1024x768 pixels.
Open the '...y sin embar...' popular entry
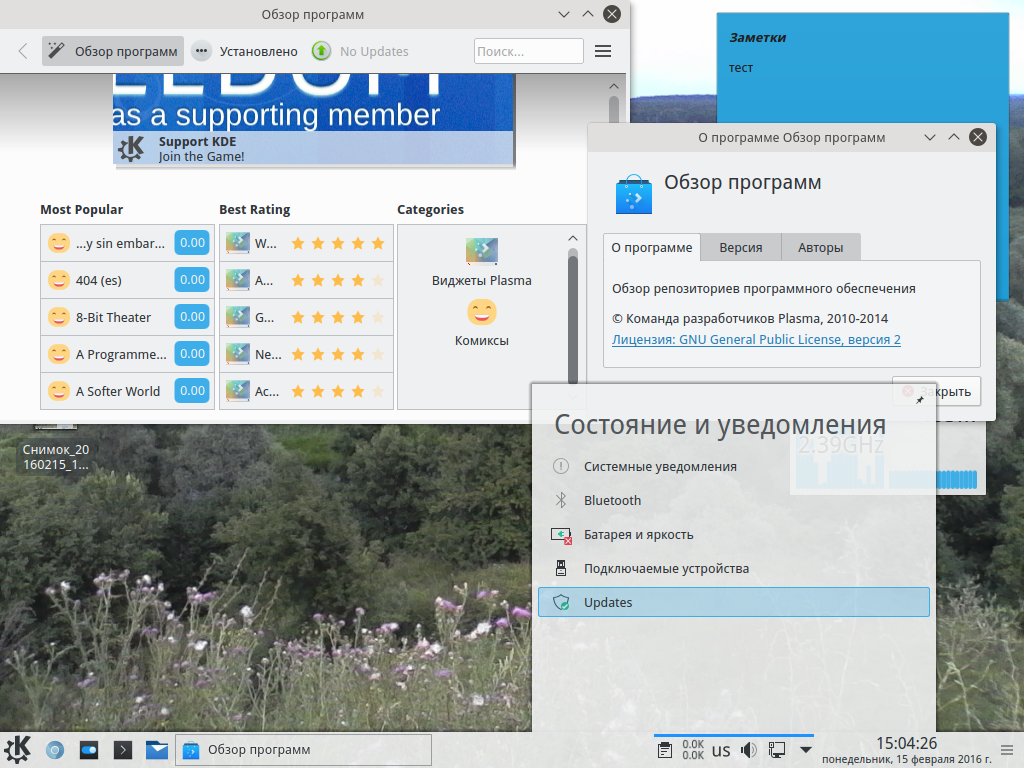(x=127, y=243)
